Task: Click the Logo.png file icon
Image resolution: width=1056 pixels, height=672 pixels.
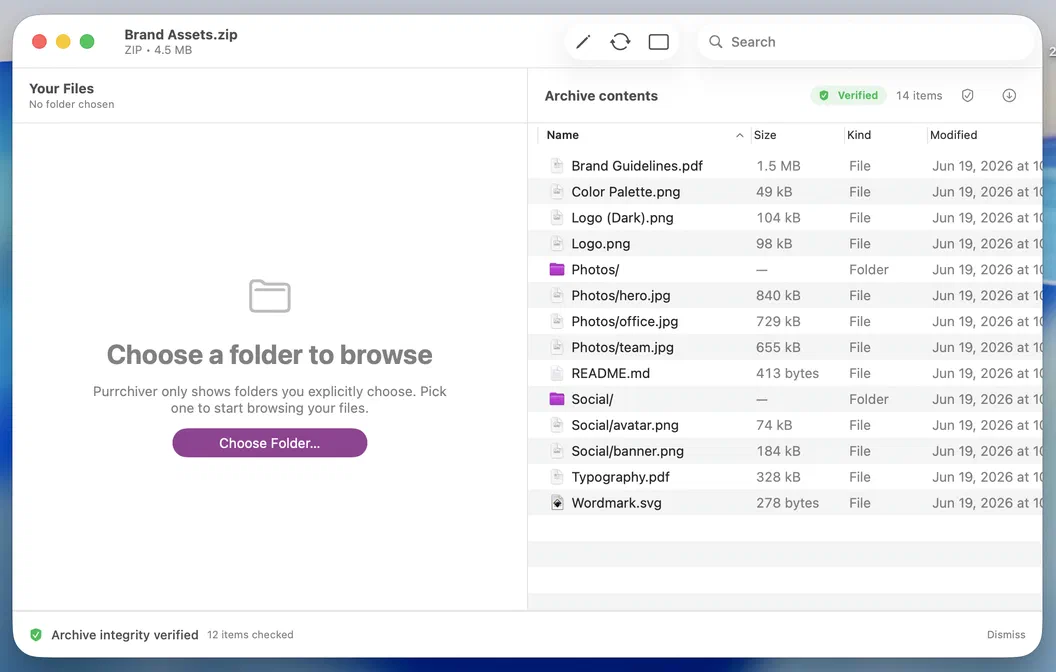Action: [557, 244]
